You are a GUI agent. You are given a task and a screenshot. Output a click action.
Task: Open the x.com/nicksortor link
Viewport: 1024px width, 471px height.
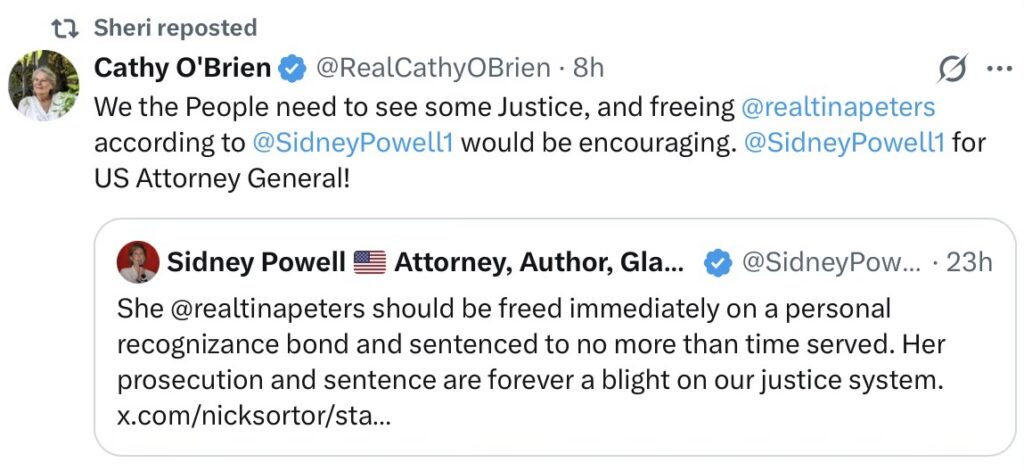pos(253,415)
